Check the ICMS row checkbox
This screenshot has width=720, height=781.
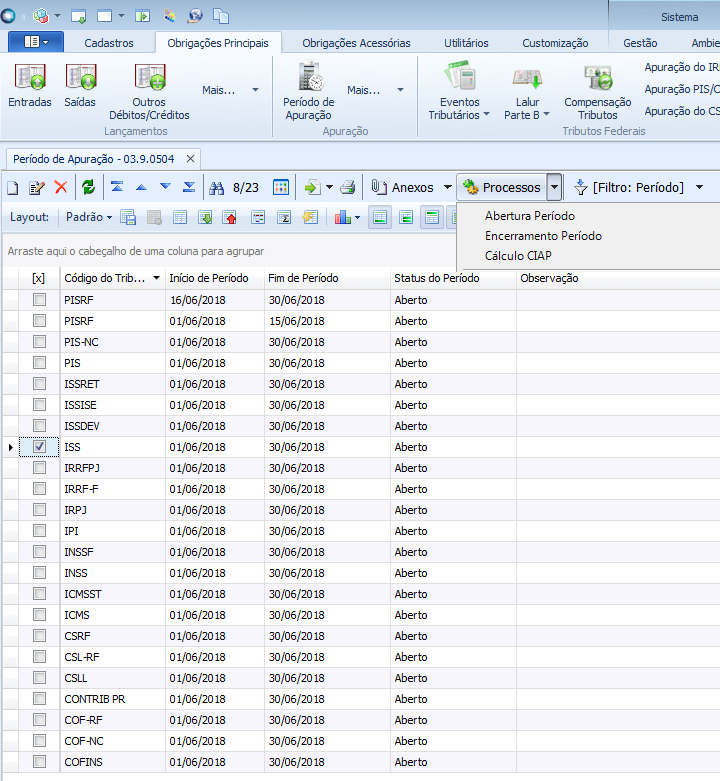point(39,615)
